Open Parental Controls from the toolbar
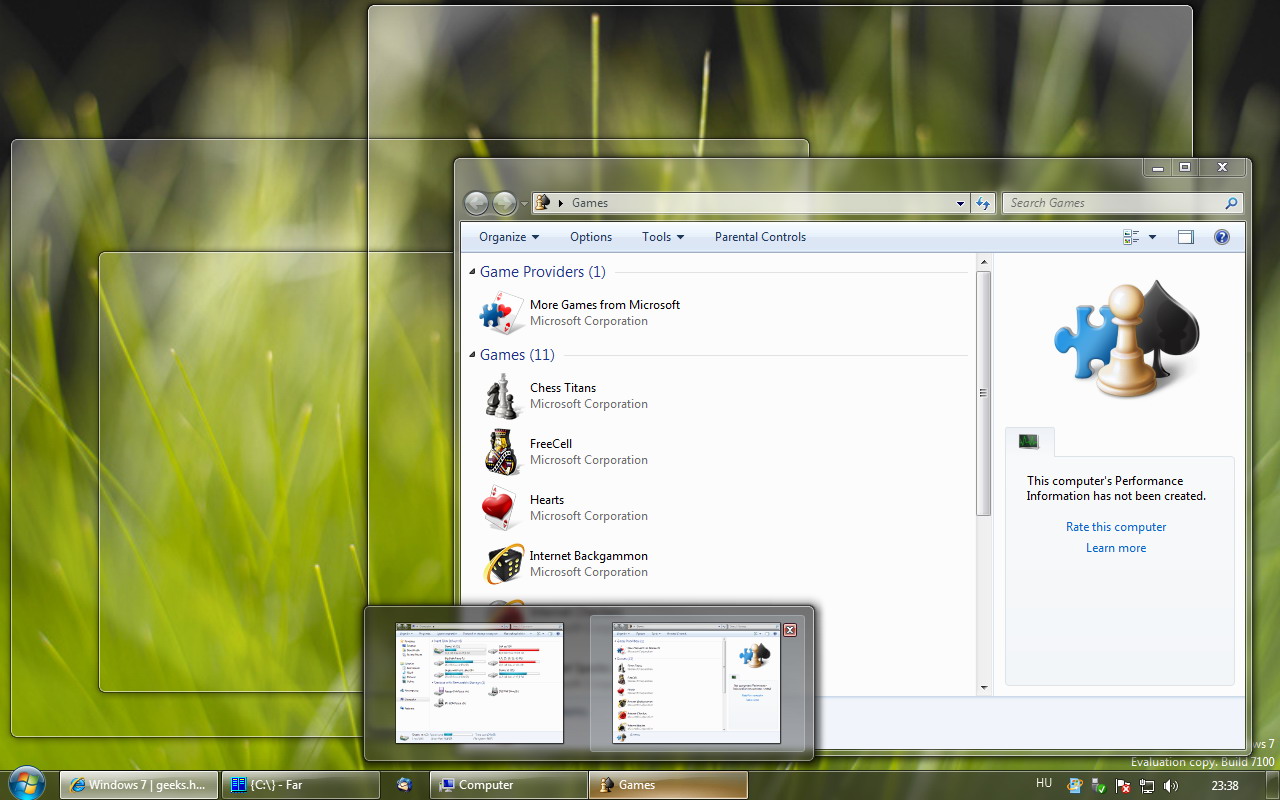 [x=760, y=237]
